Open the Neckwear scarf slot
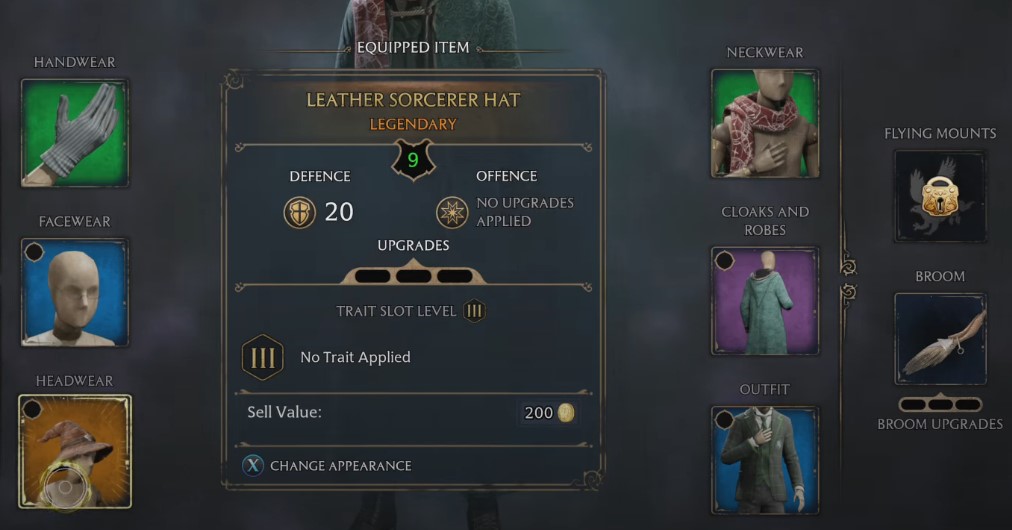The width and height of the screenshot is (1012, 530). (x=765, y=123)
